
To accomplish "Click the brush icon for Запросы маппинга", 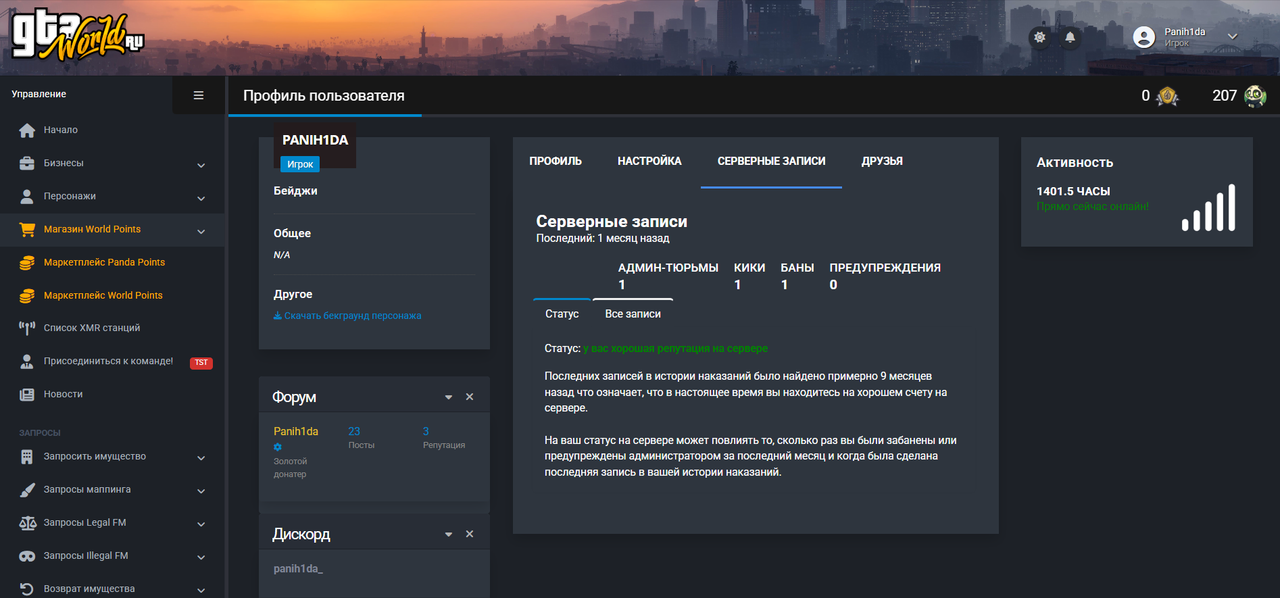I will pos(27,490).
